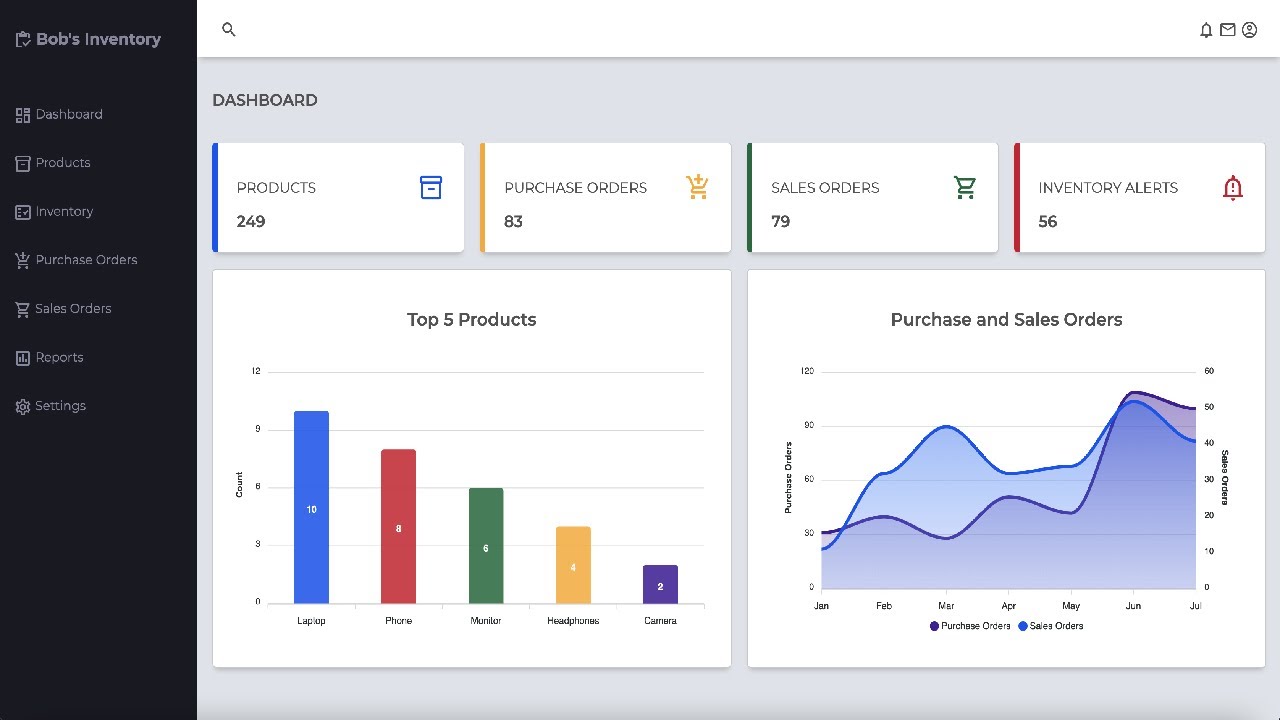The height and width of the screenshot is (720, 1280).
Task: Click the Products card archive box icon
Action: point(431,187)
